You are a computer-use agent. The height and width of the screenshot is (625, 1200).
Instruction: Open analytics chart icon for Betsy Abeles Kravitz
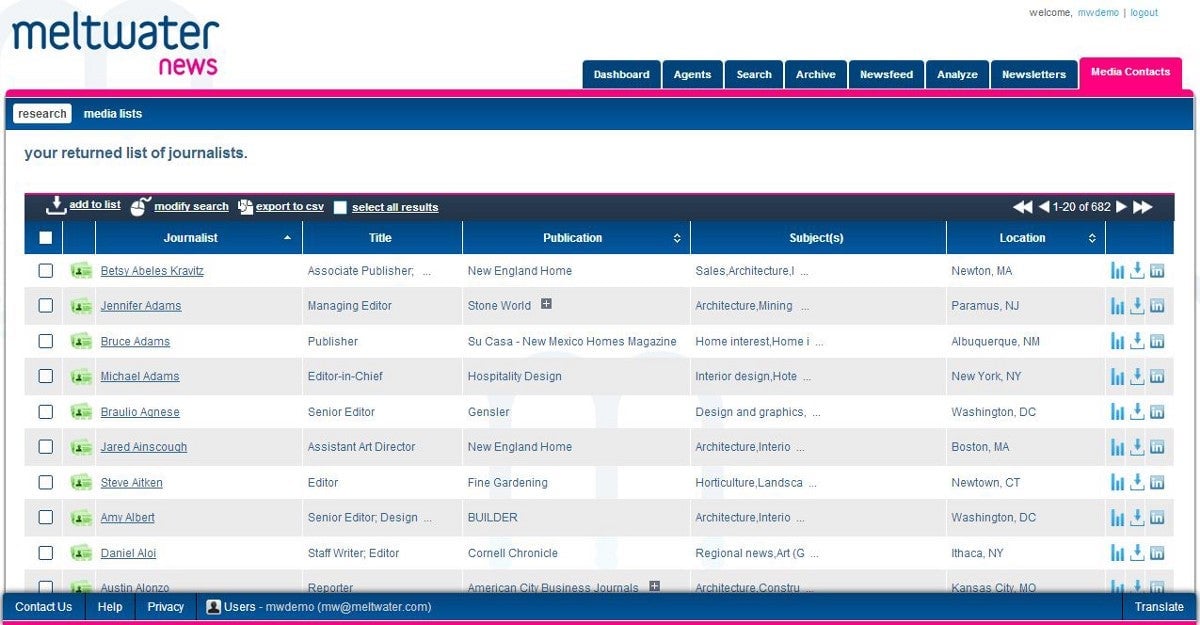[1117, 271]
